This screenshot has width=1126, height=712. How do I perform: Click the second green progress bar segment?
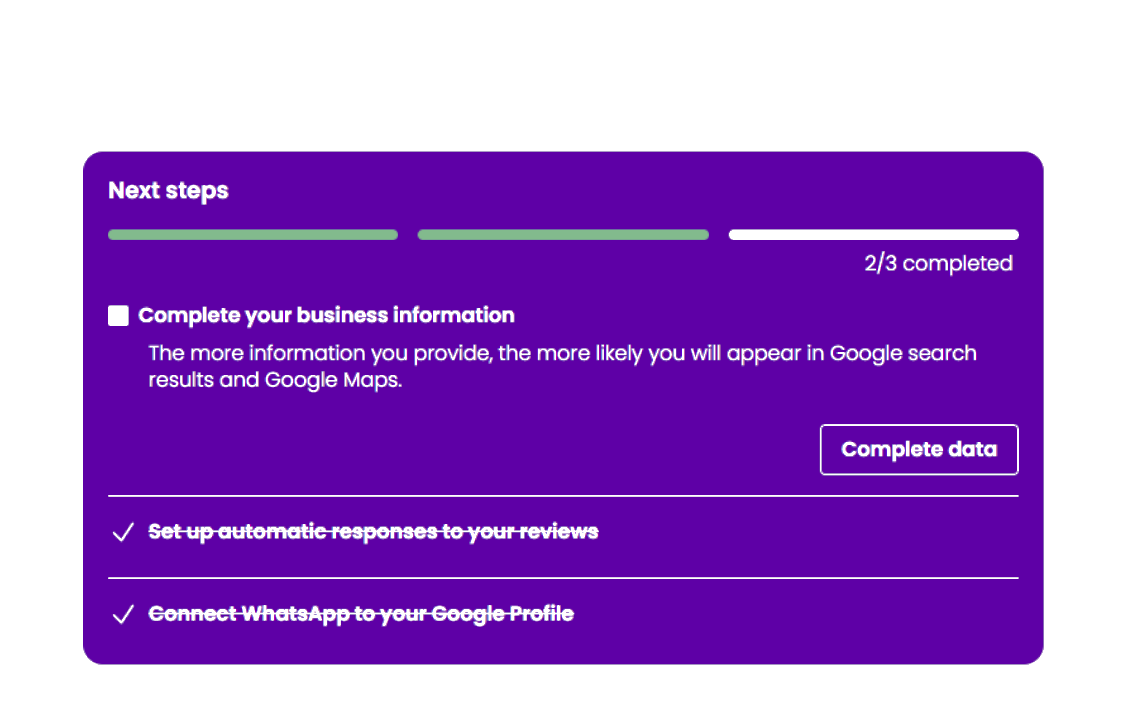point(563,235)
